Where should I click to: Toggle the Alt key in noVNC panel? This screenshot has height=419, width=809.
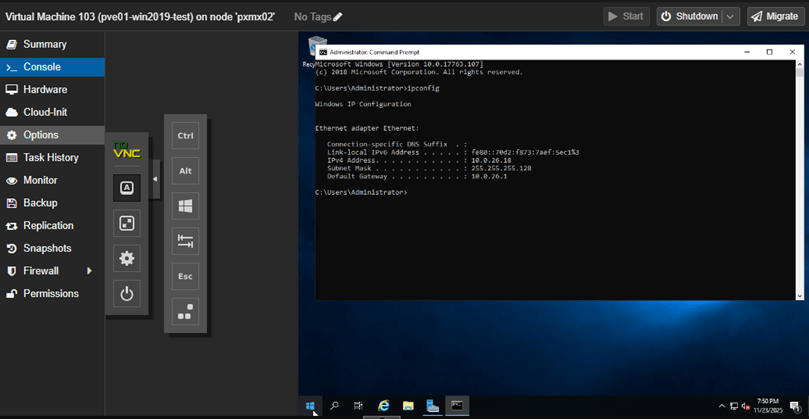click(185, 171)
